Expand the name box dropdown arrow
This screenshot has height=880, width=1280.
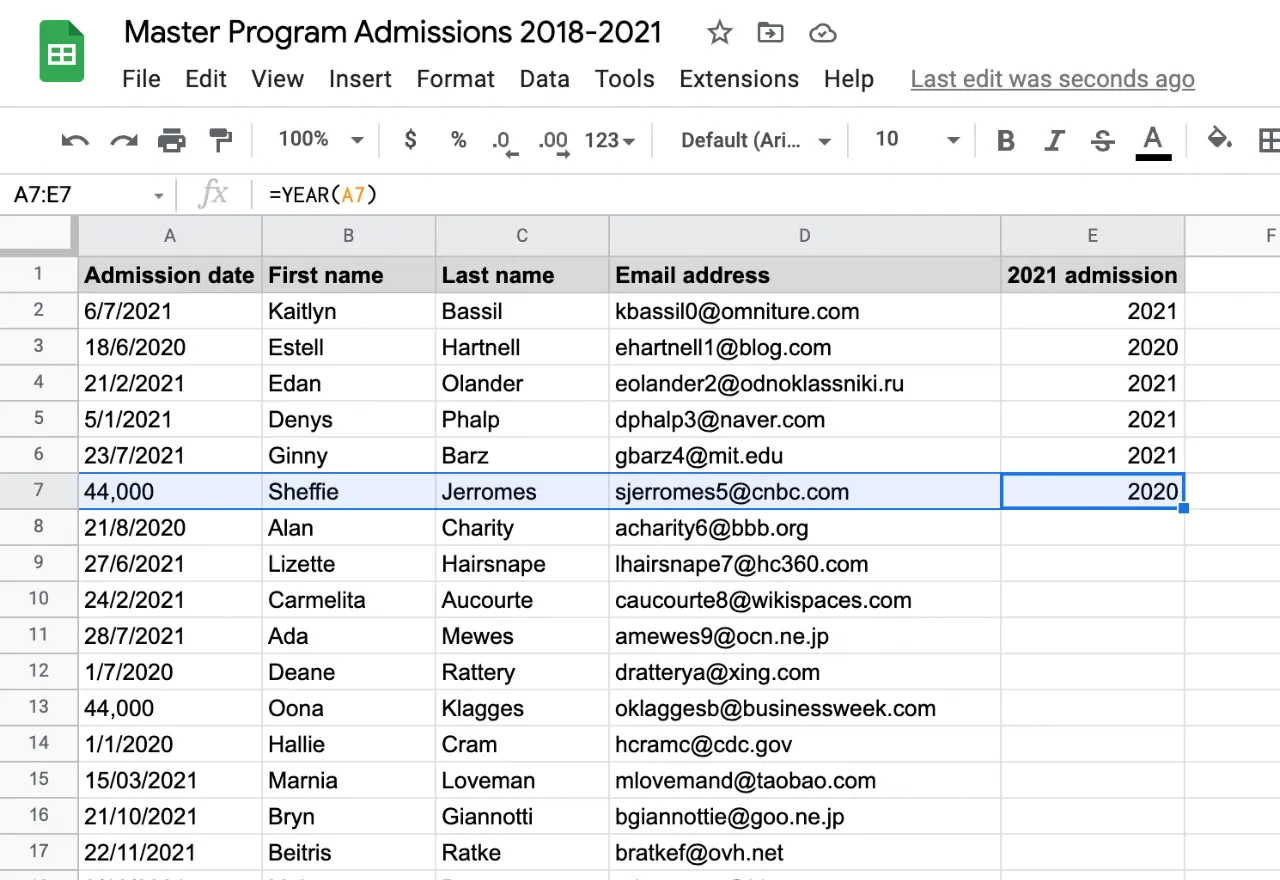158,196
